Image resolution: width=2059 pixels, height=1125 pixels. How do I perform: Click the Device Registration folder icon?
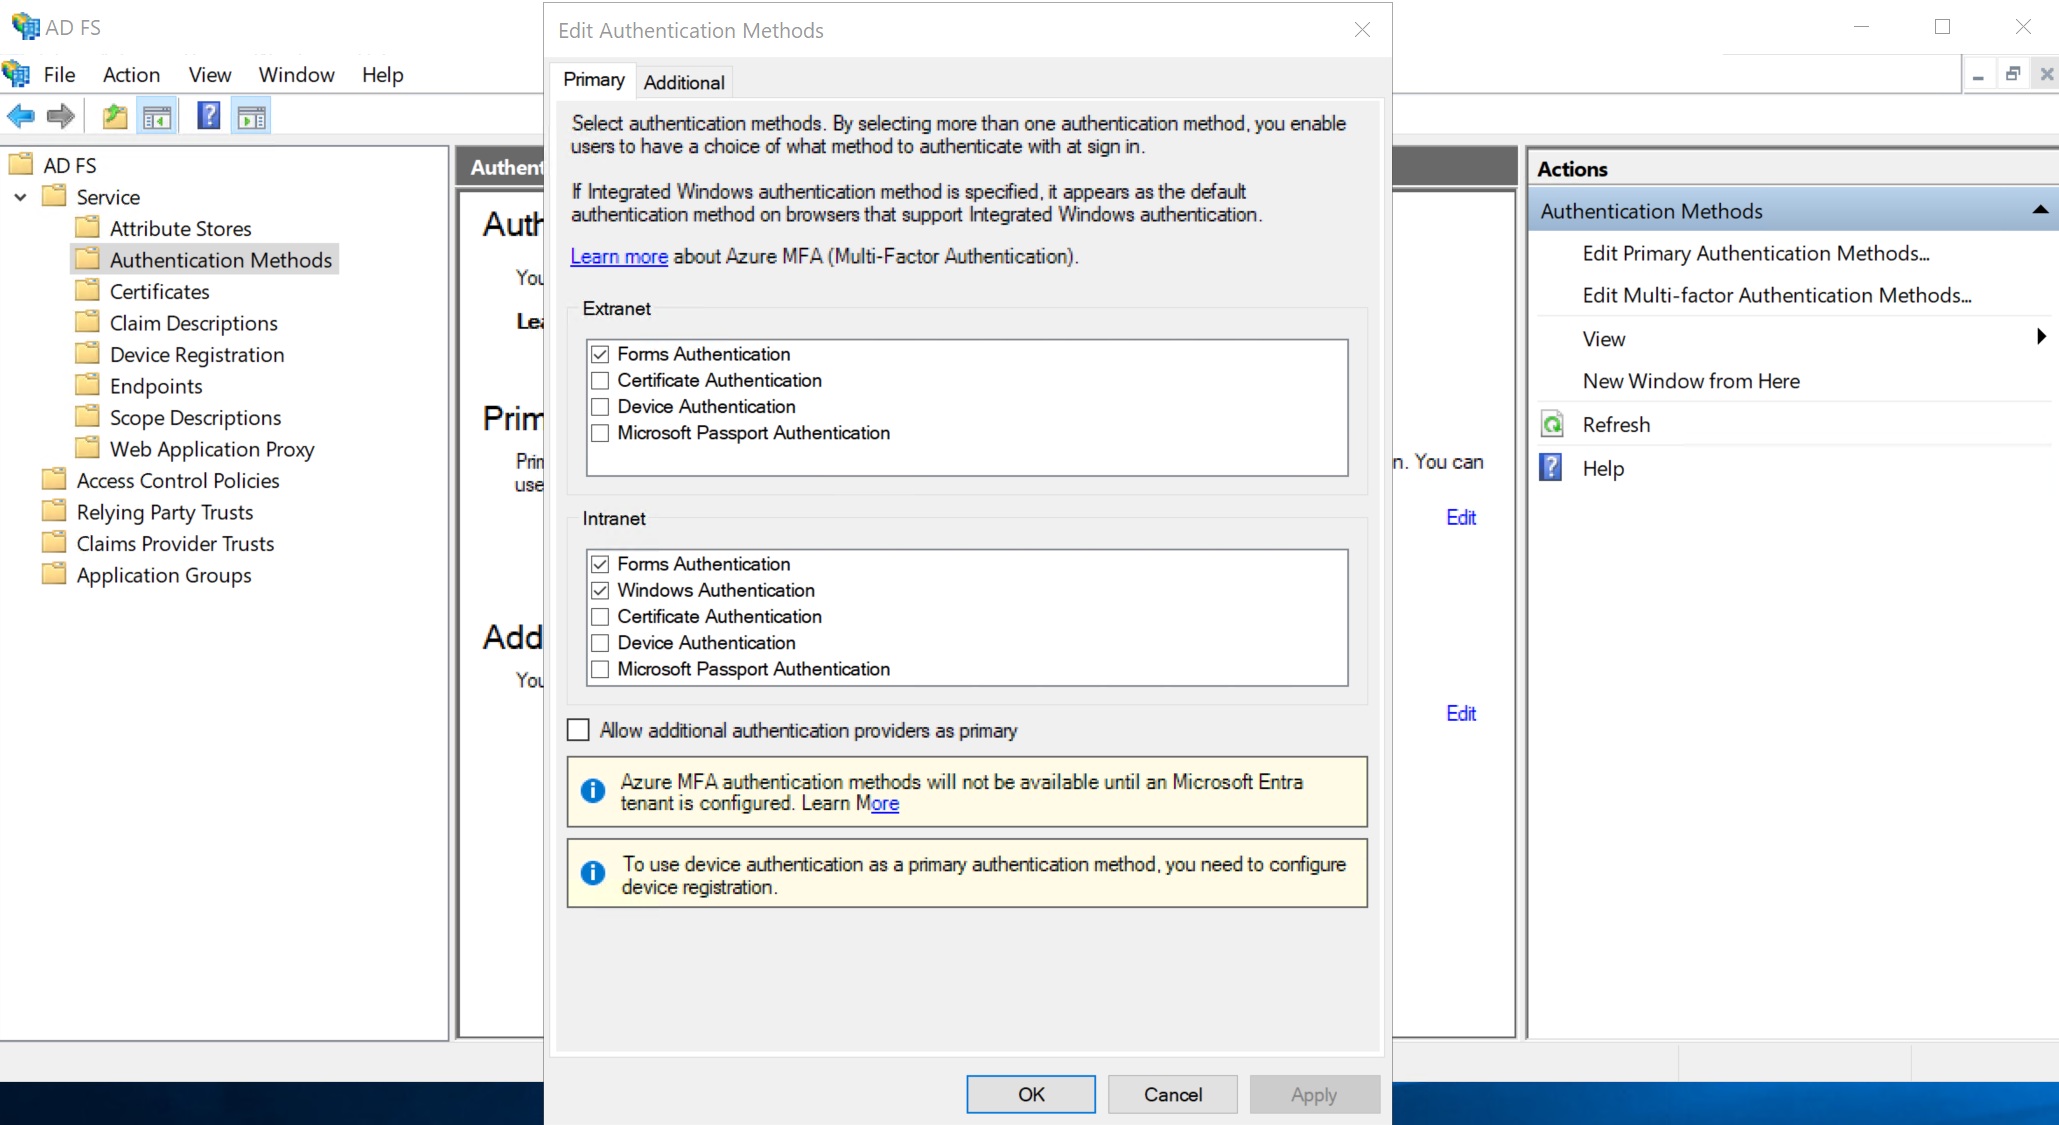pos(88,353)
